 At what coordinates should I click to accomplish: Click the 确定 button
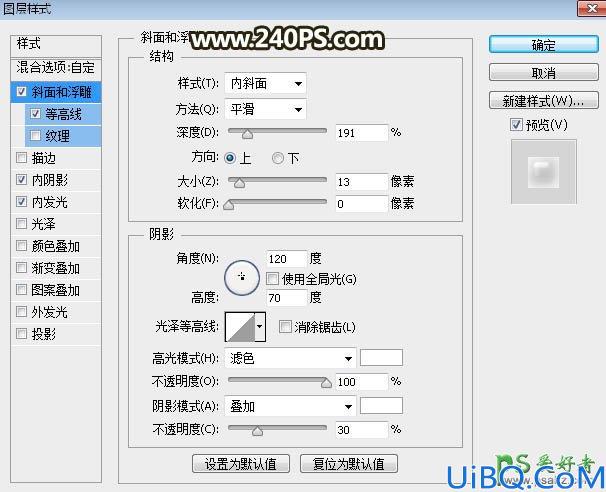(544, 45)
